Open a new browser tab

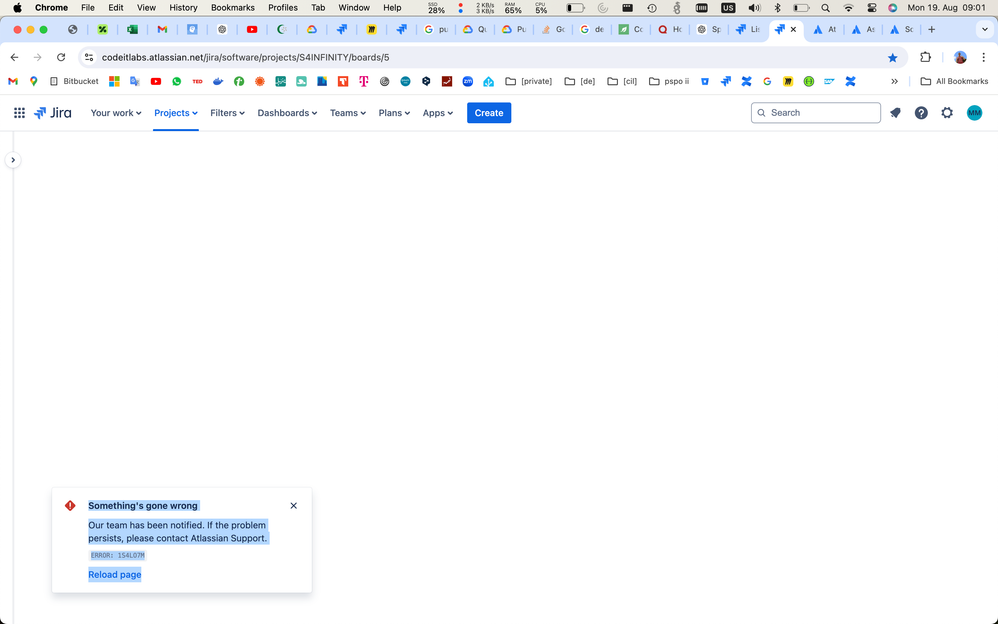pyautogui.click(x=931, y=29)
